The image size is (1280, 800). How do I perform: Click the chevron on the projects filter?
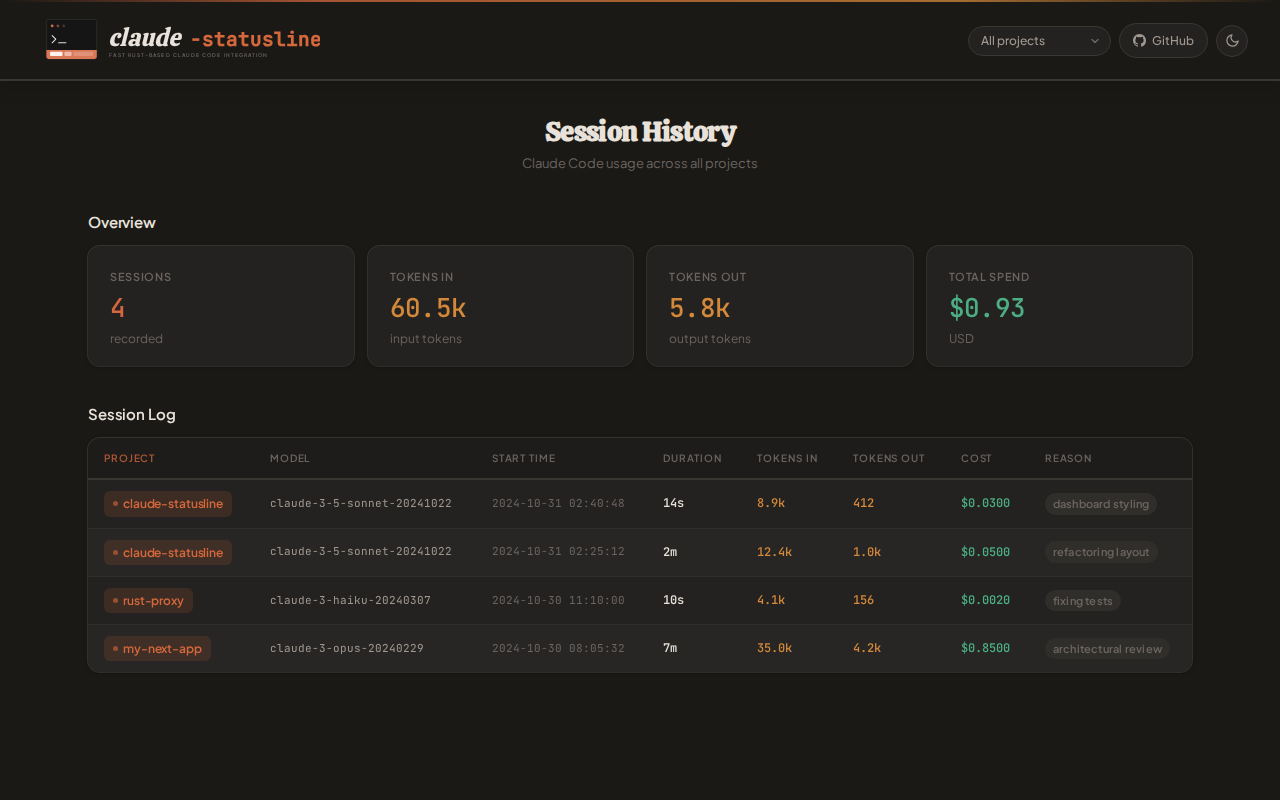pyautogui.click(x=1095, y=41)
